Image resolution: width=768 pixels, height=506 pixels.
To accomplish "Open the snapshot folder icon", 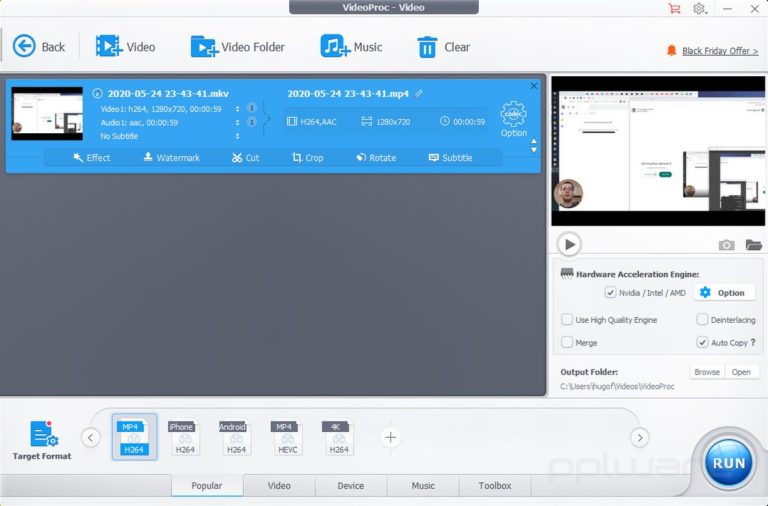I will click(x=753, y=244).
